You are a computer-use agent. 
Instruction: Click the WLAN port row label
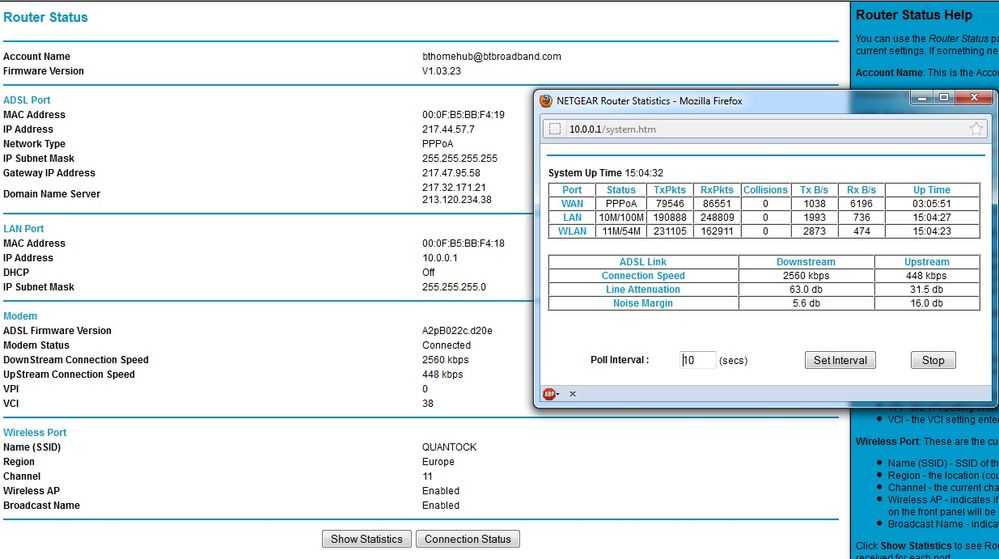(571, 231)
